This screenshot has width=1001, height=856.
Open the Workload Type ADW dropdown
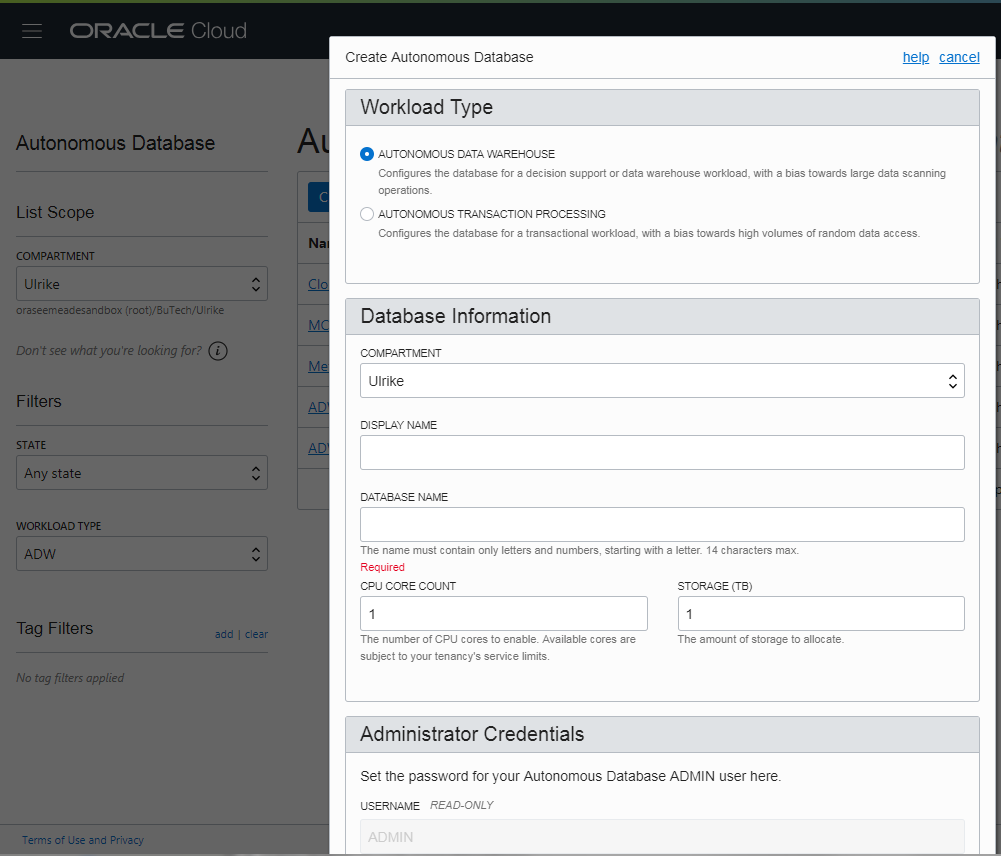[x=142, y=554]
